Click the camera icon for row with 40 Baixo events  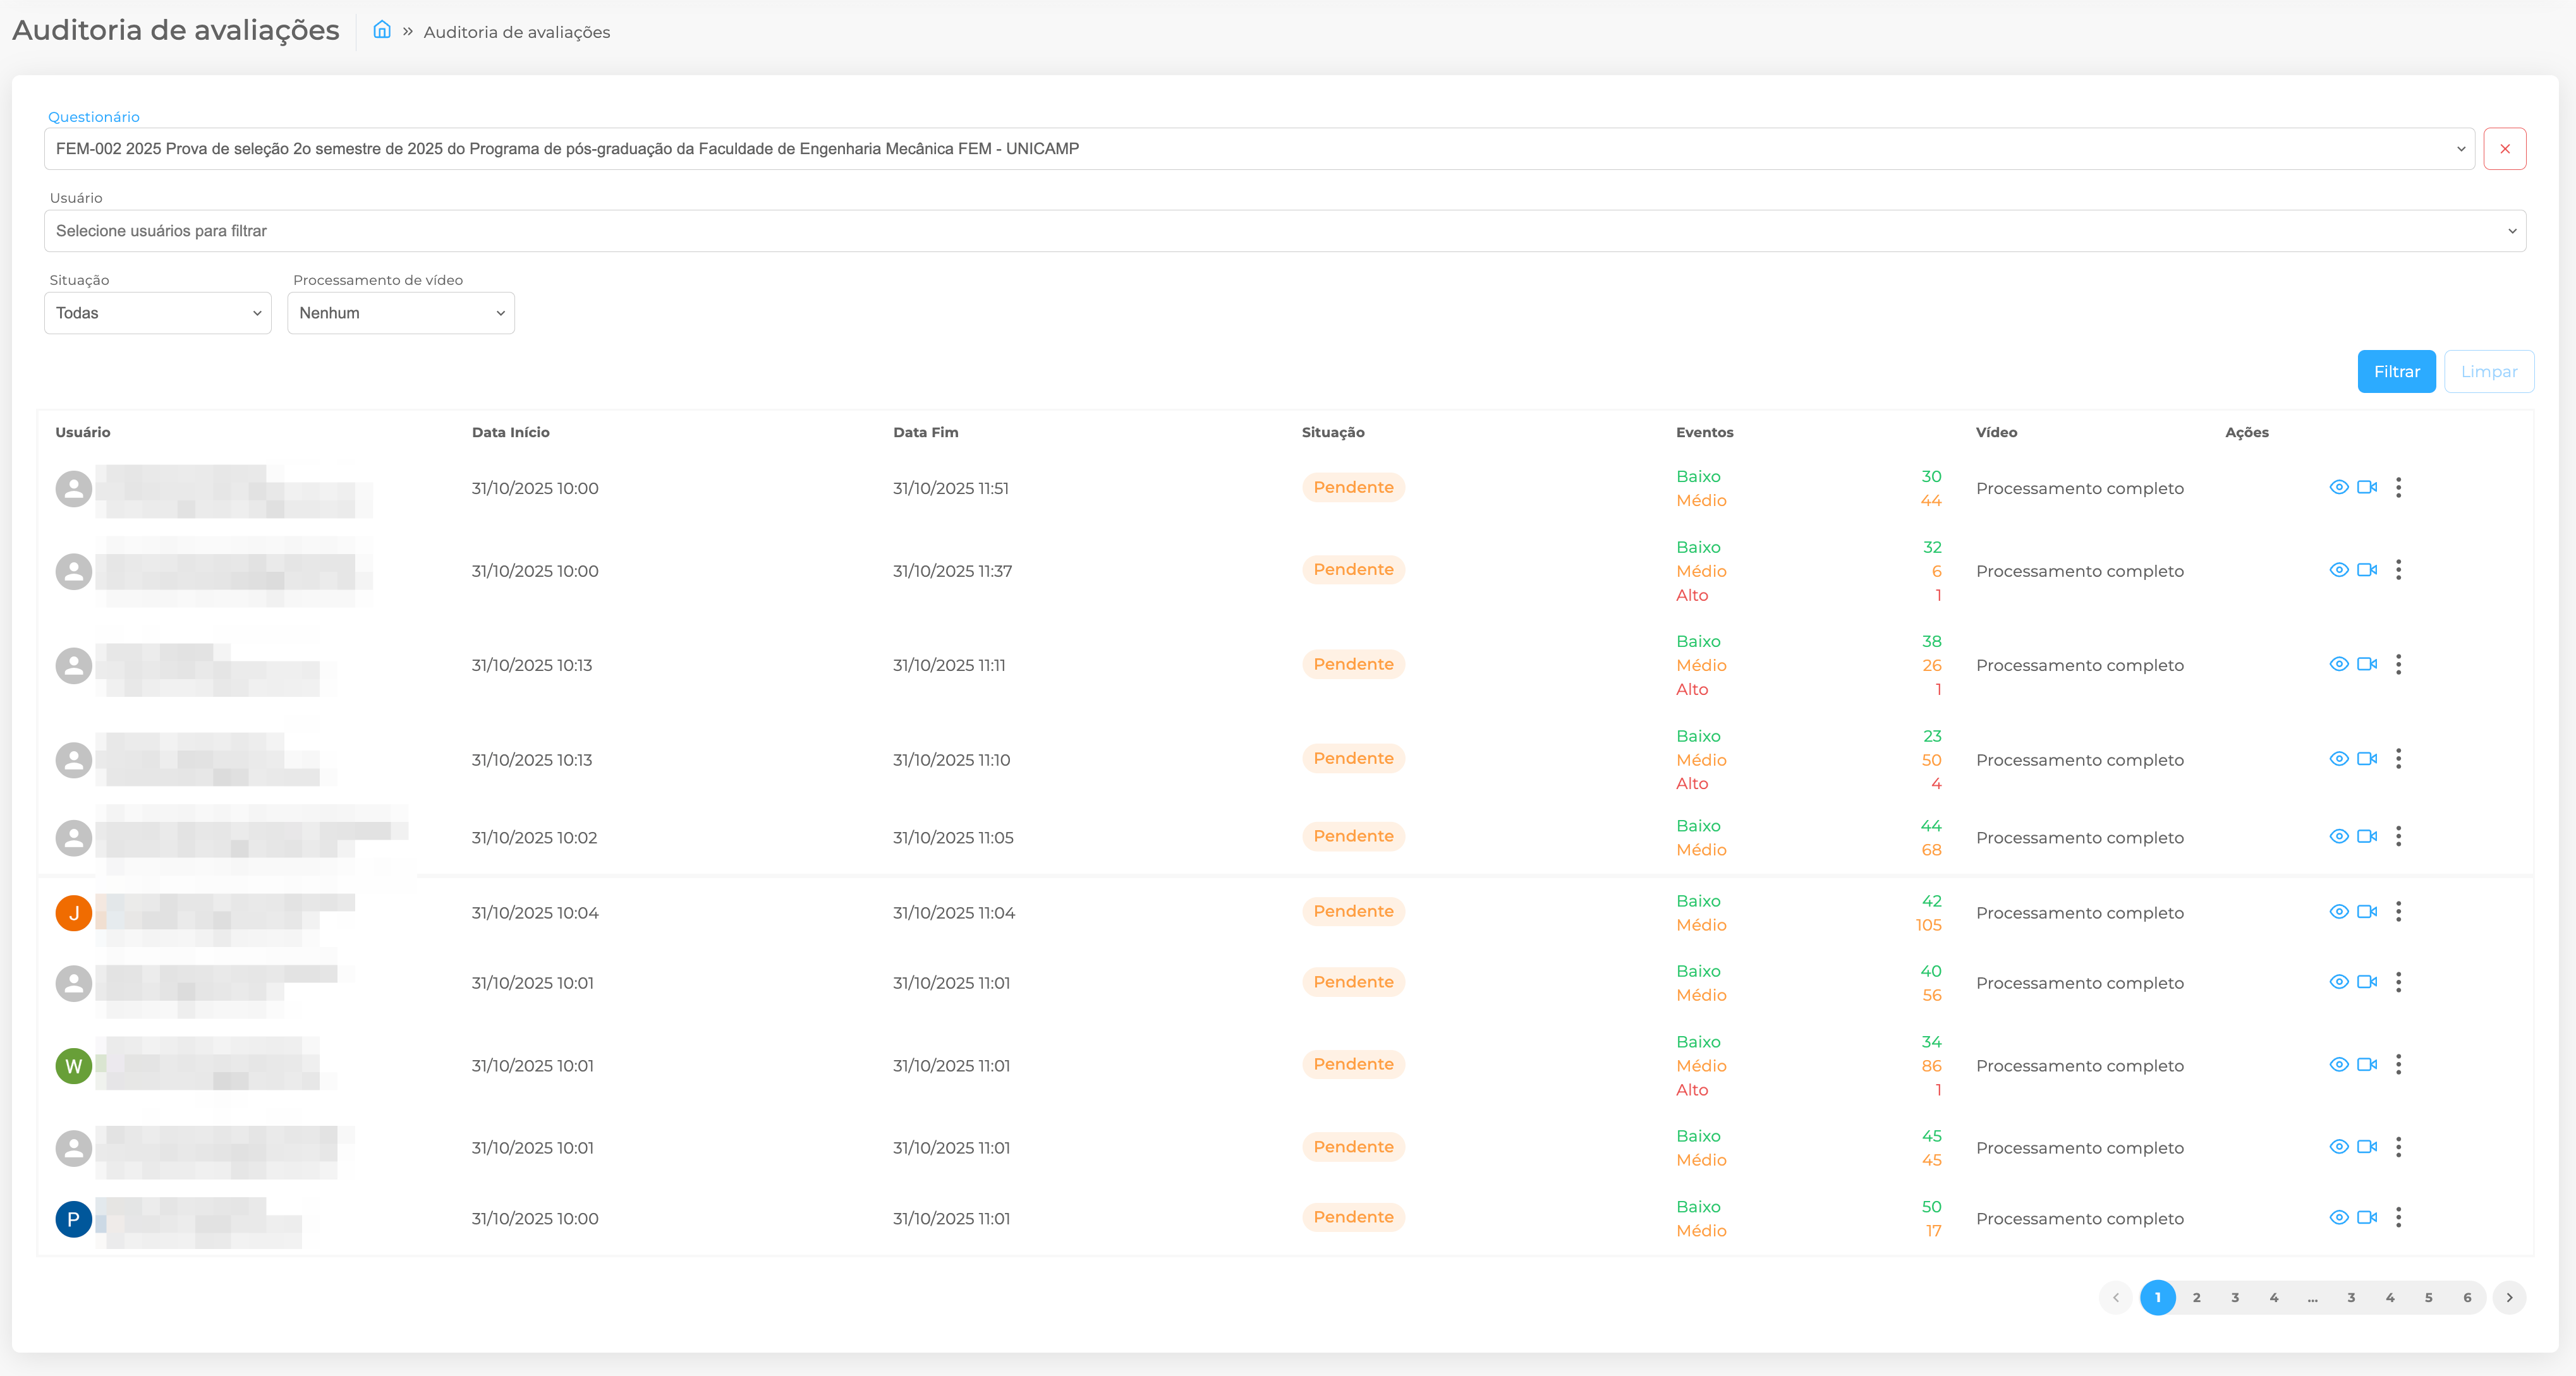2367,982
